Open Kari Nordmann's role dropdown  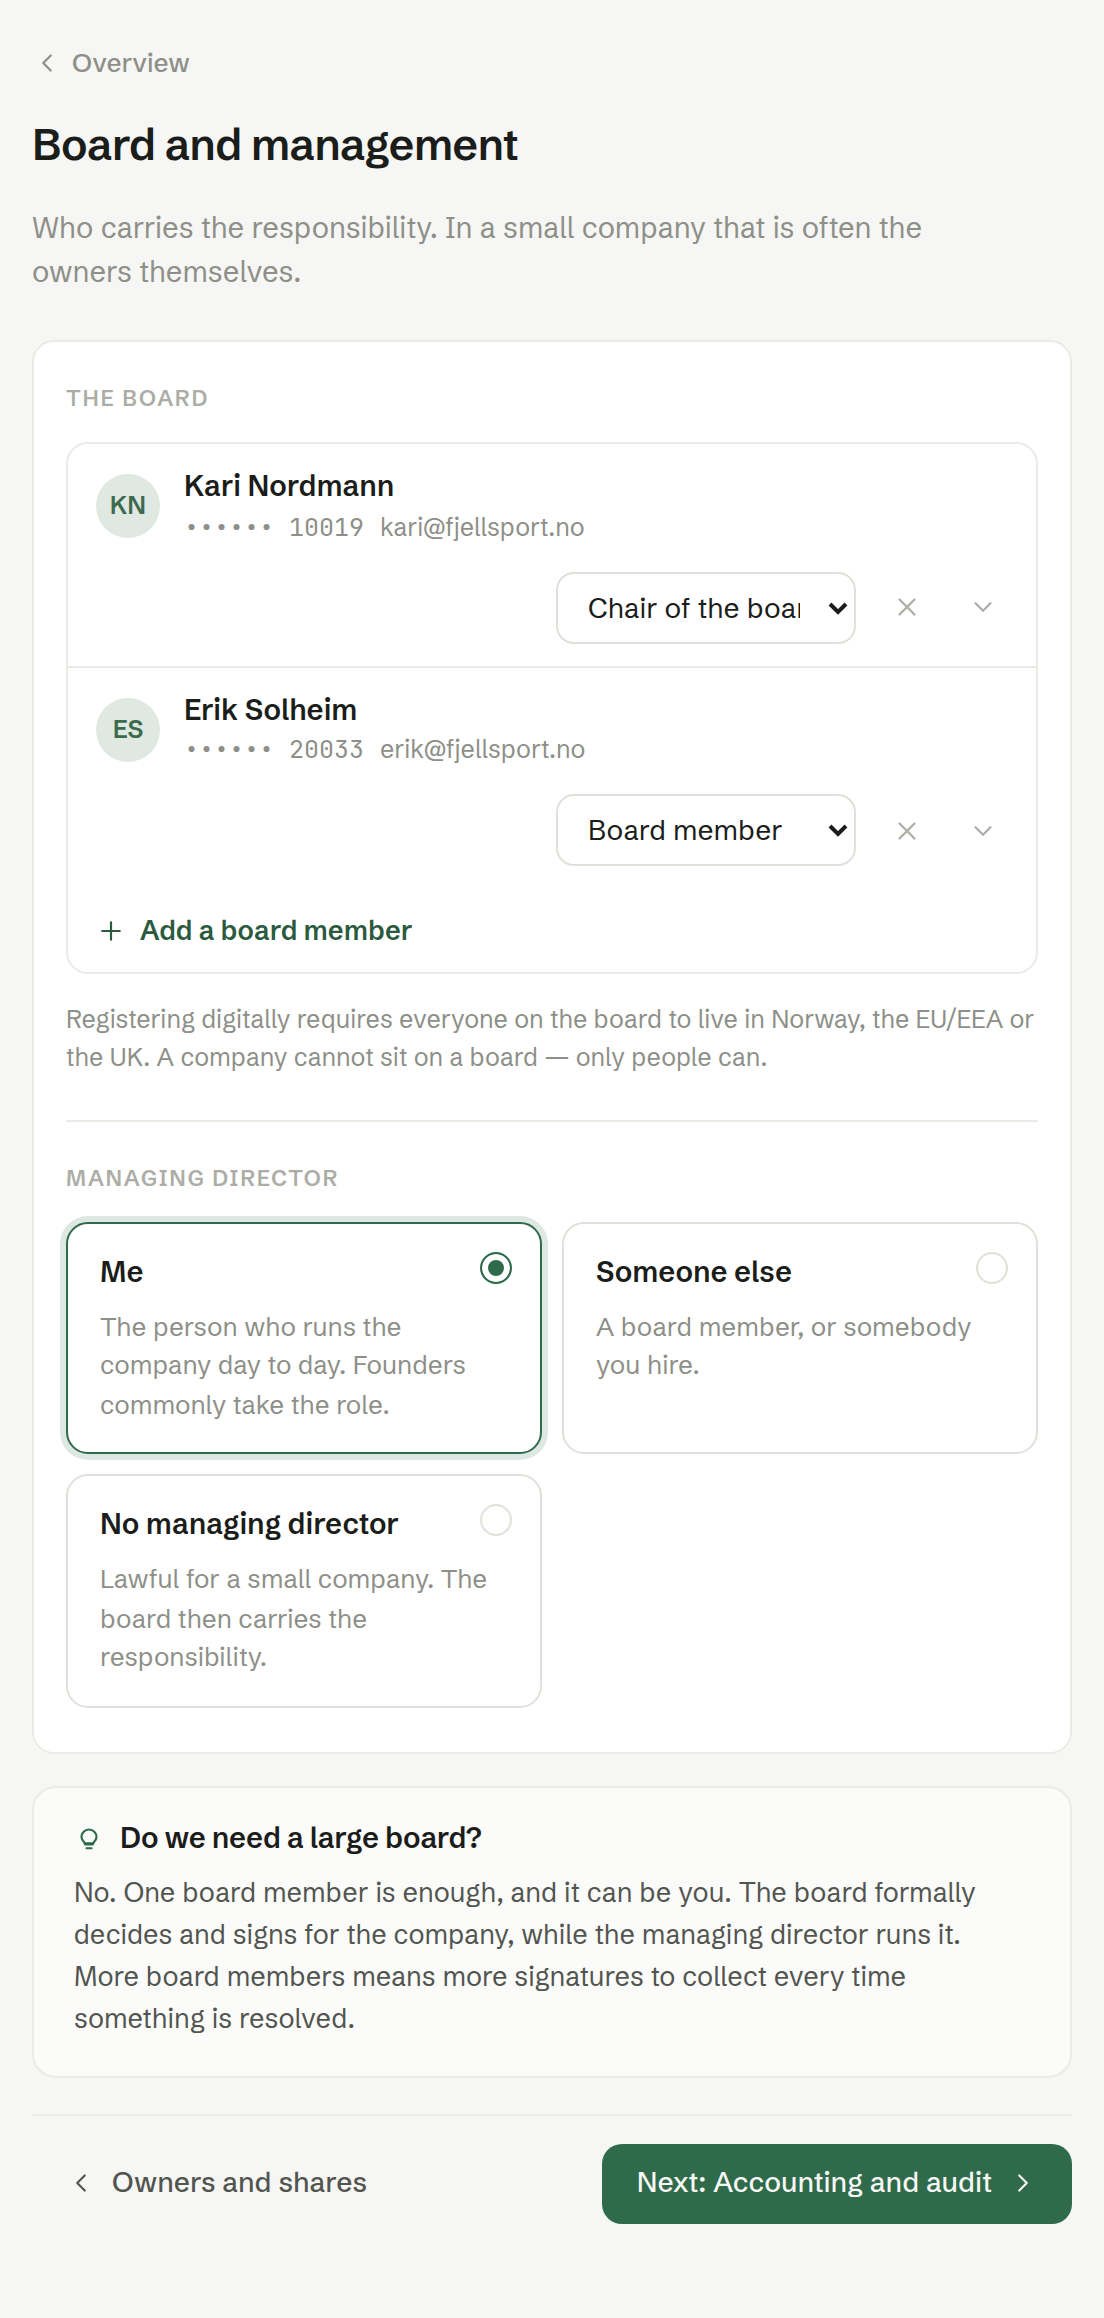point(706,608)
